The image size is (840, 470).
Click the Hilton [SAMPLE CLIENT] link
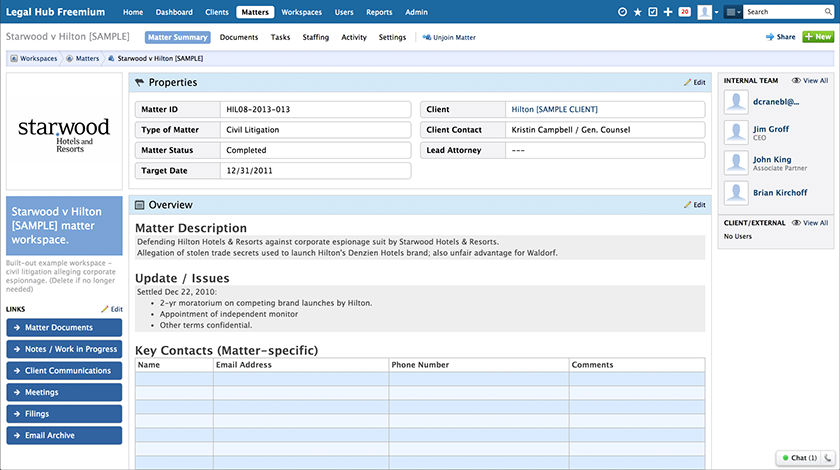point(554,109)
